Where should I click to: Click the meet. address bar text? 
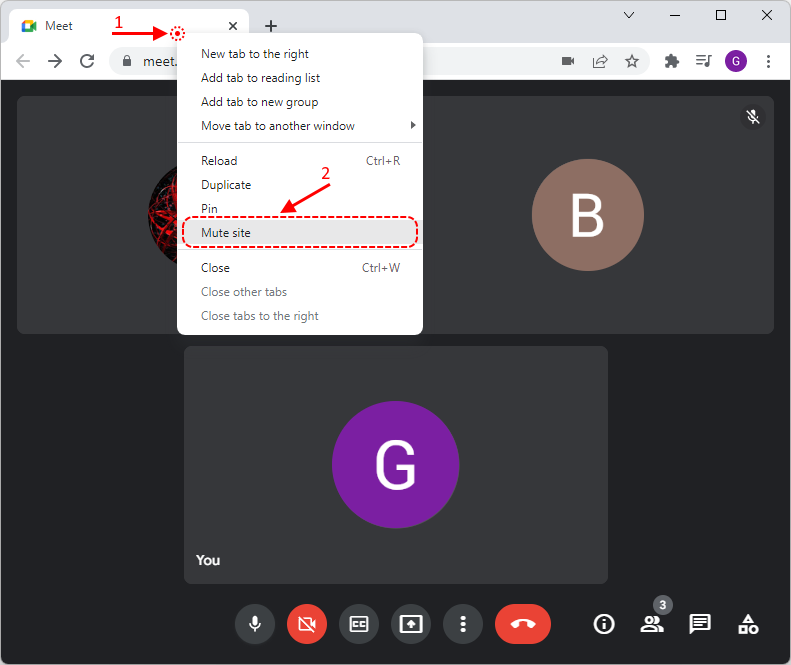160,62
